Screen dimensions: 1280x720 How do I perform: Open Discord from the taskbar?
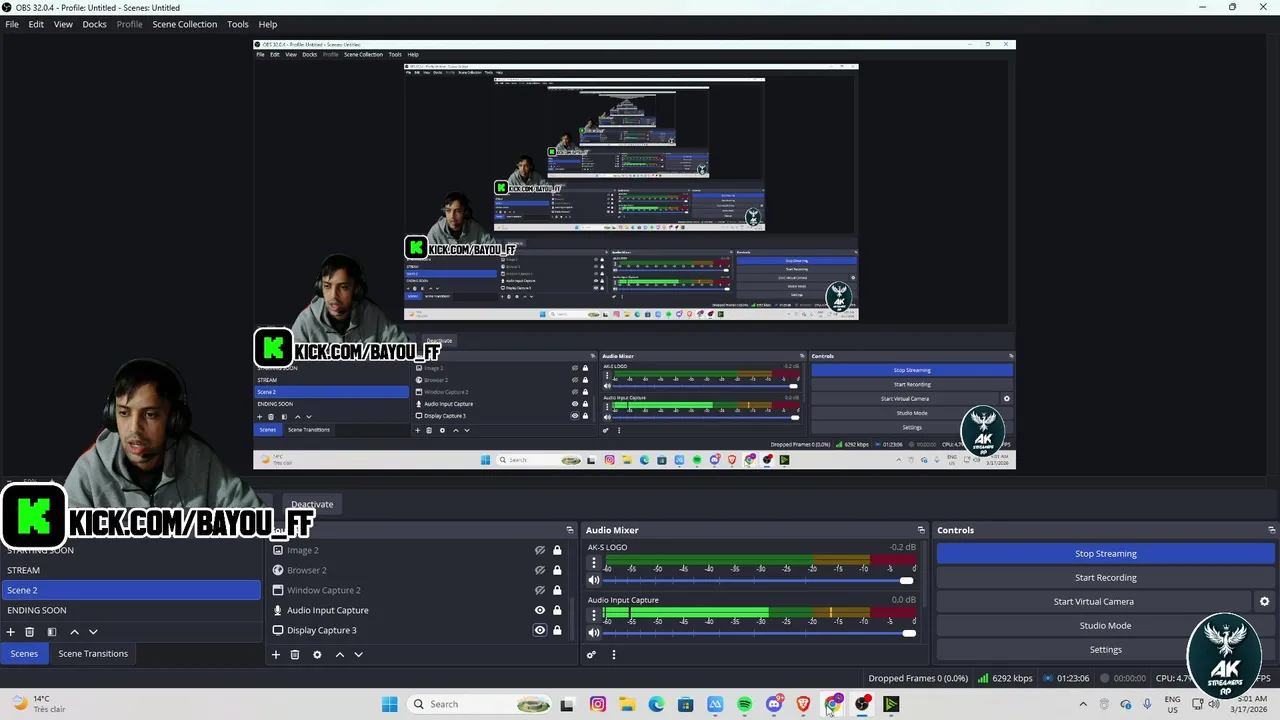click(774, 704)
